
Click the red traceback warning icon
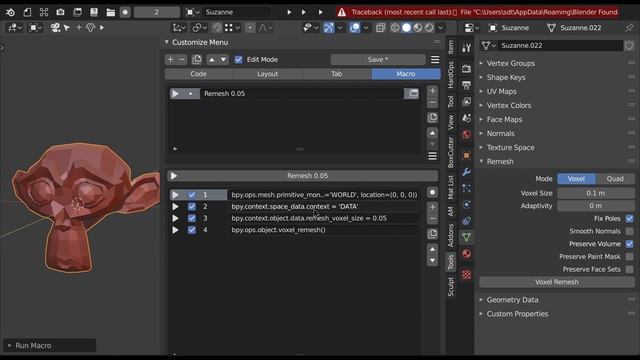pos(342,12)
